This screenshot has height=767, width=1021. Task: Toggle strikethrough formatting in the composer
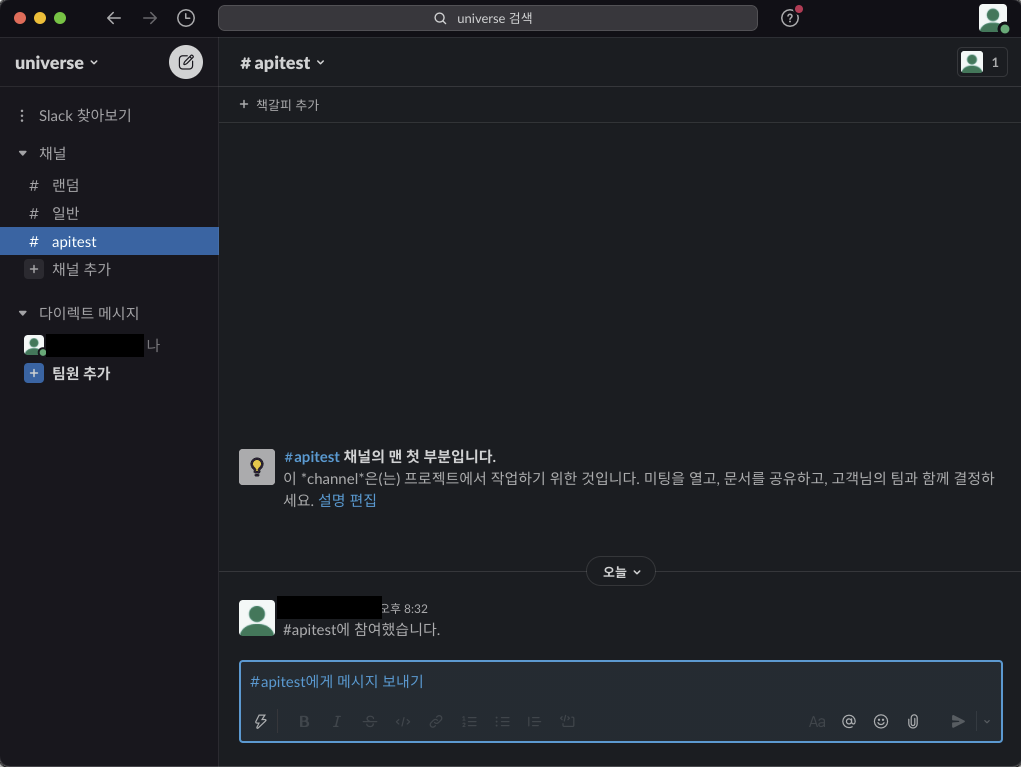point(370,721)
